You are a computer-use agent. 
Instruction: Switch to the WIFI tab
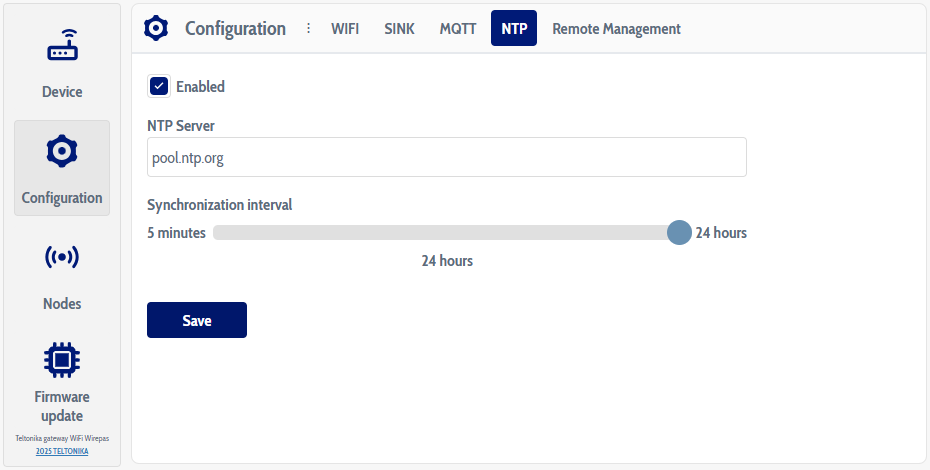click(x=345, y=29)
